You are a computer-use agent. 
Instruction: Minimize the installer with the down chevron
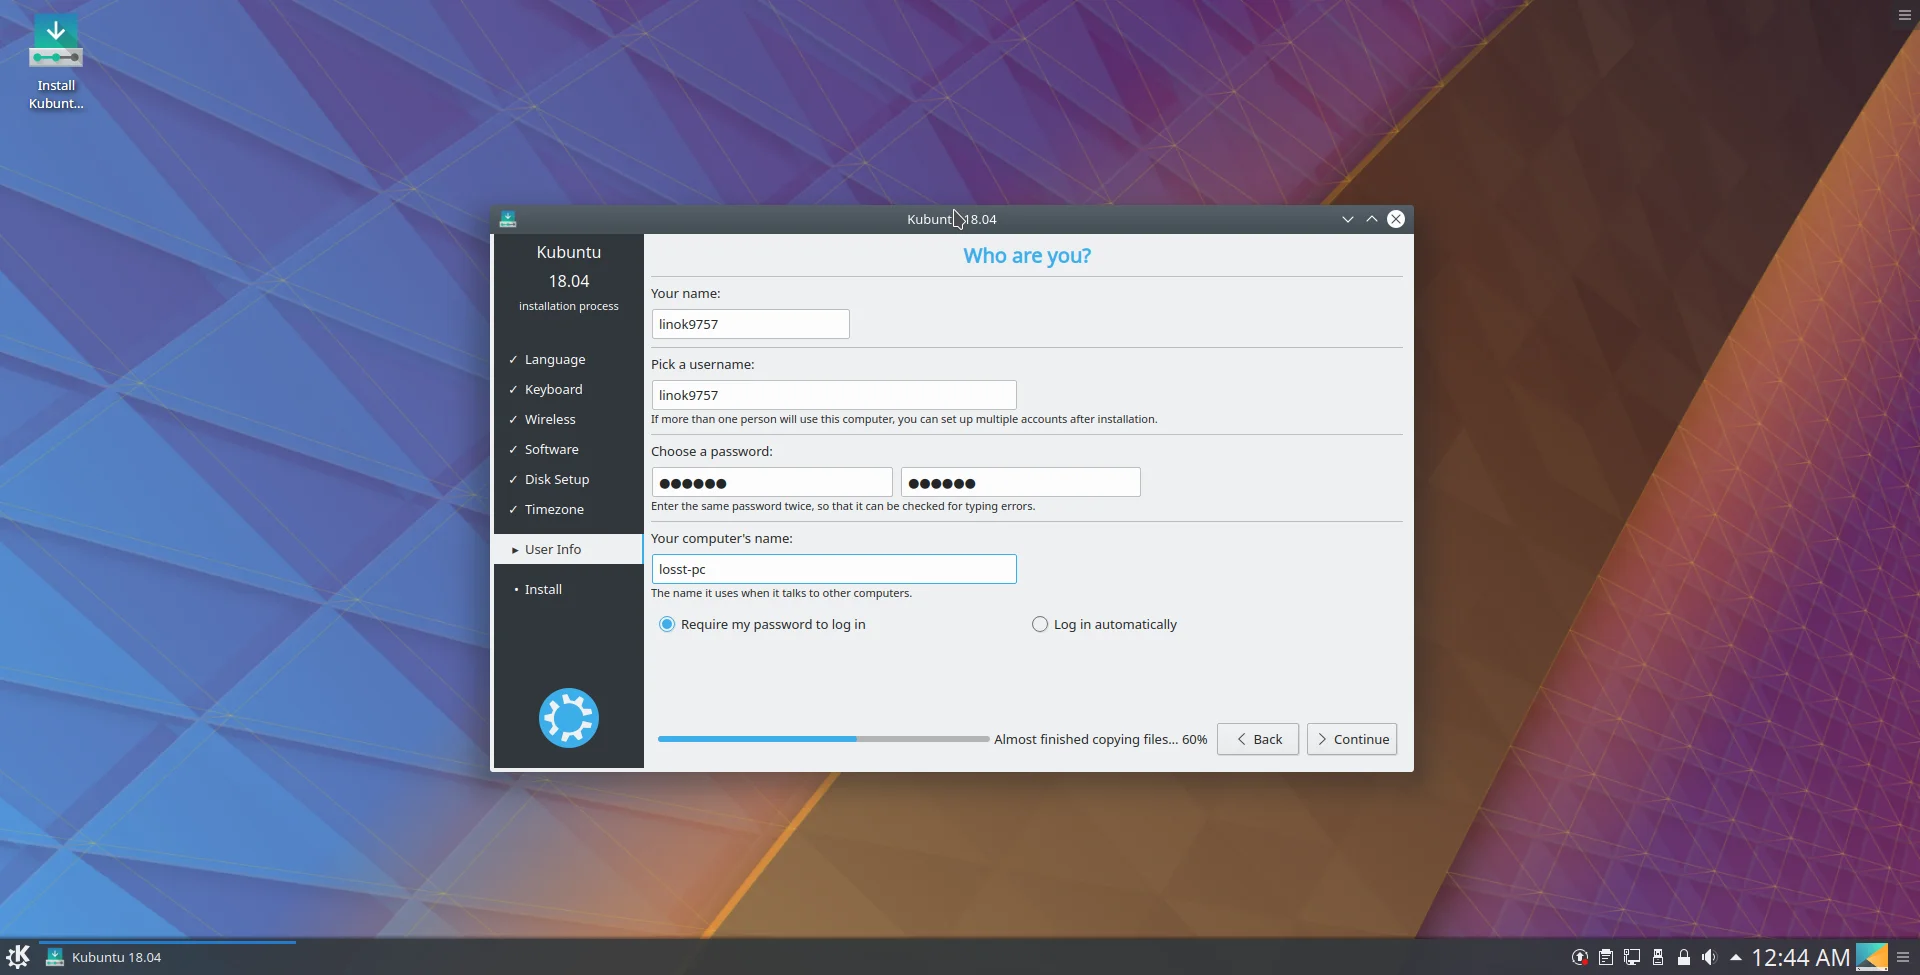(1348, 219)
